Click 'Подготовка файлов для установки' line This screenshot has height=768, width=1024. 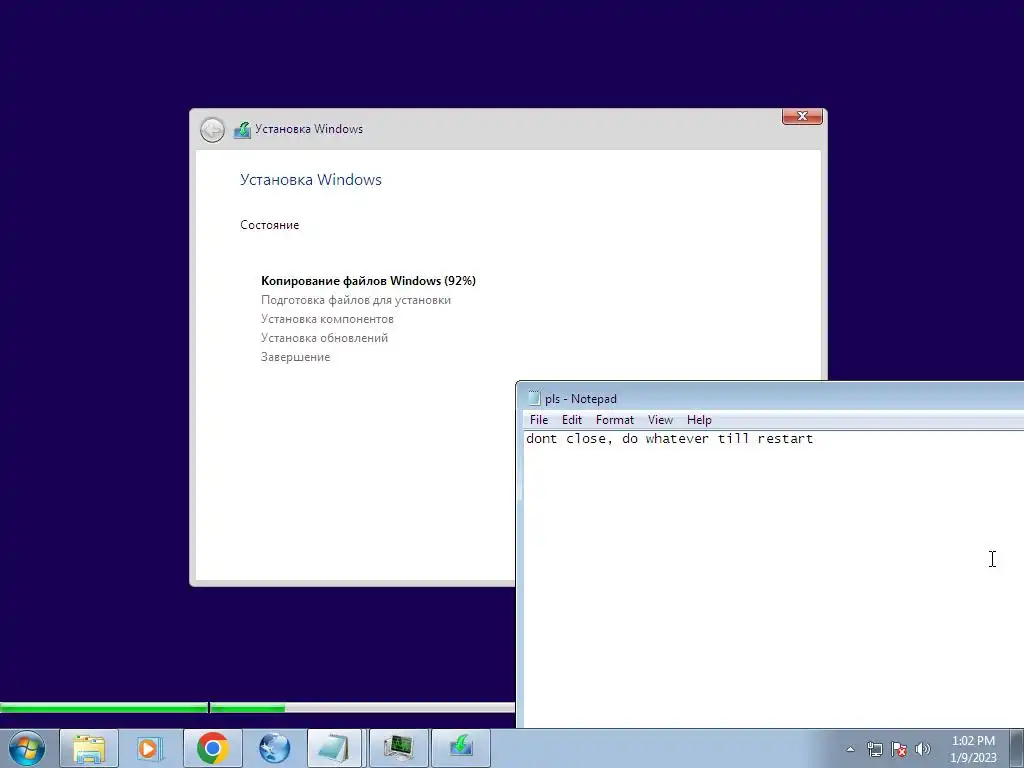[x=356, y=300]
